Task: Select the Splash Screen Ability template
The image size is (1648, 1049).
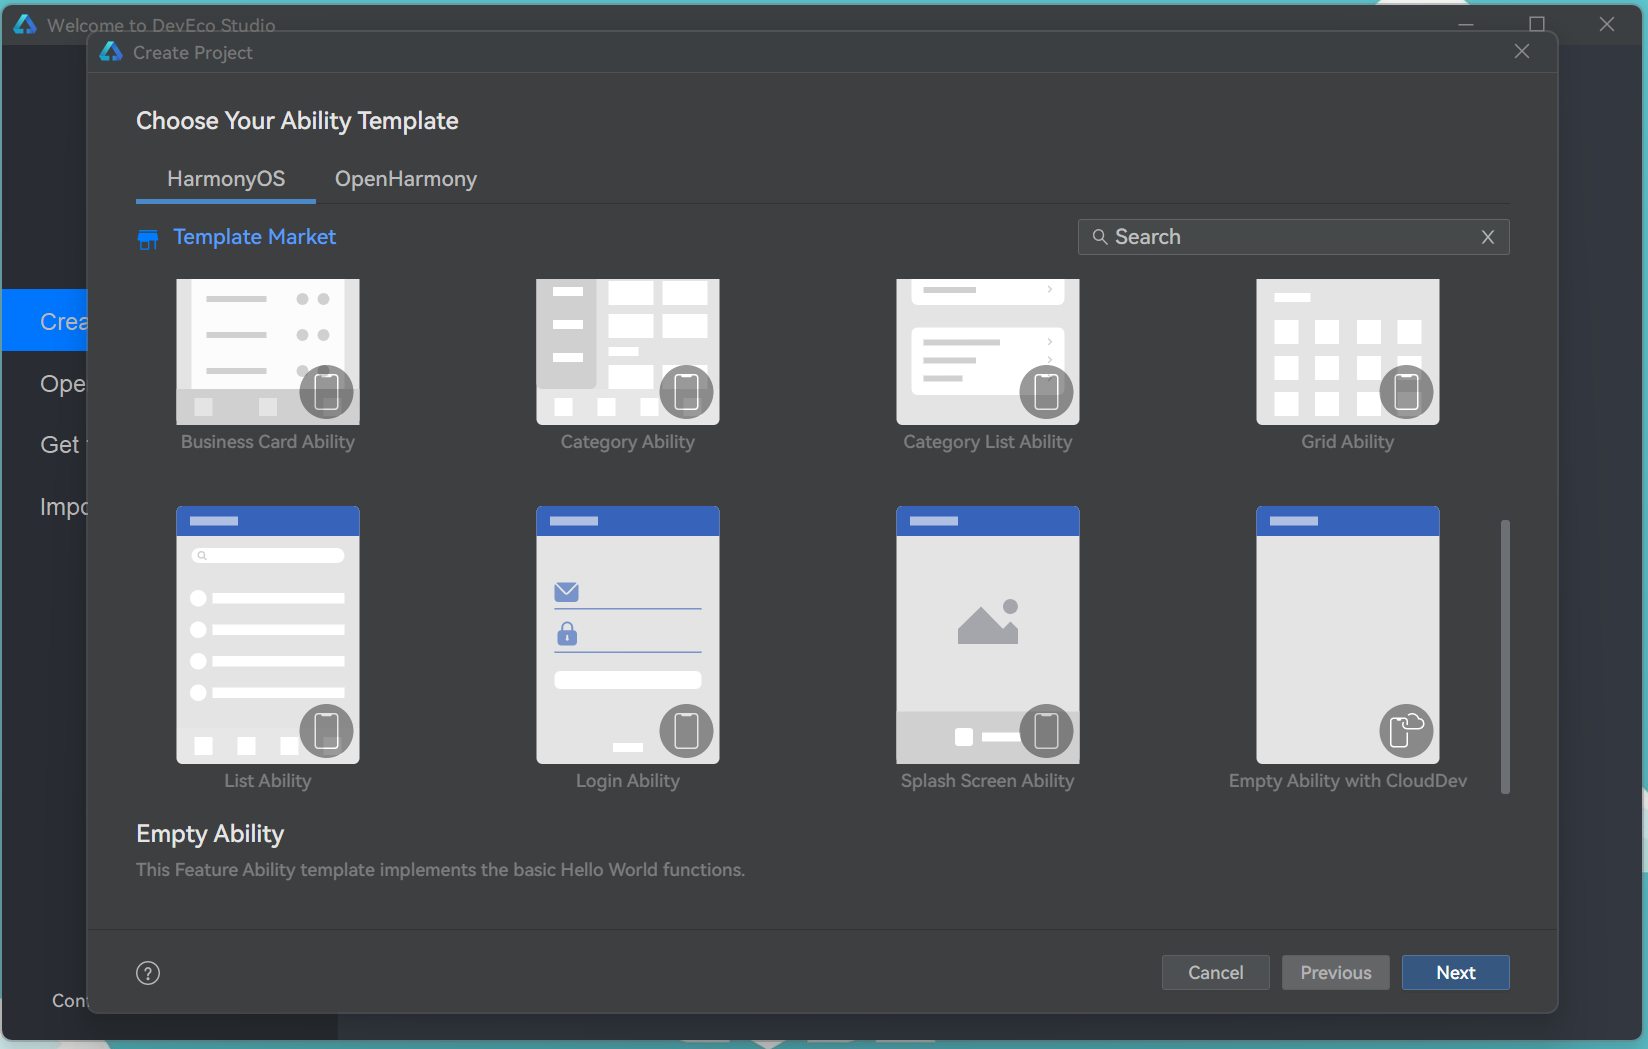Action: tap(988, 635)
